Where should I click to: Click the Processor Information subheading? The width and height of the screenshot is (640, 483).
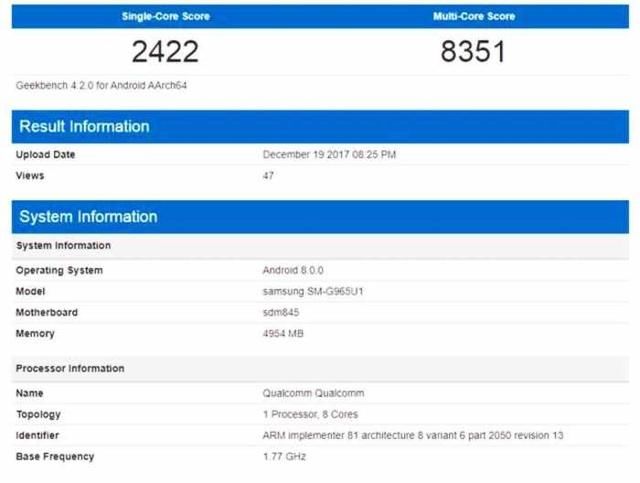(69, 369)
